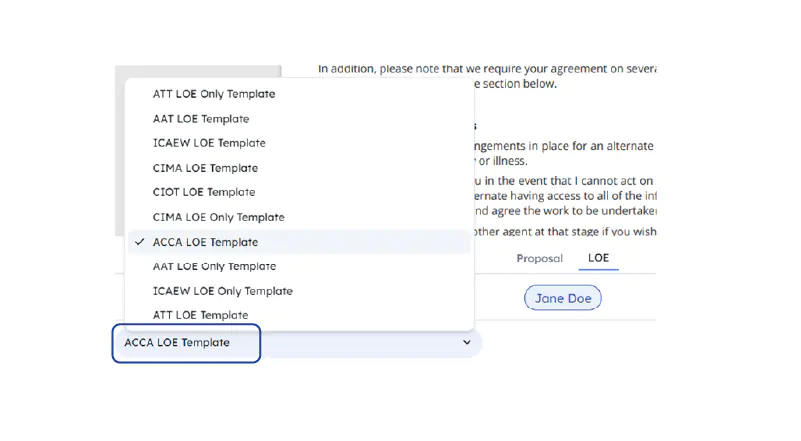Click the checkmark beside ACCA LOE Template
The height and width of the screenshot is (441, 801).
(x=139, y=242)
